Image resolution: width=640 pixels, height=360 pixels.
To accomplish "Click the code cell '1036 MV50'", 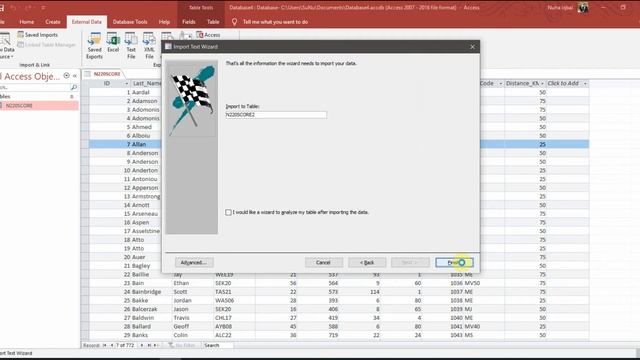I will [x=465, y=283].
